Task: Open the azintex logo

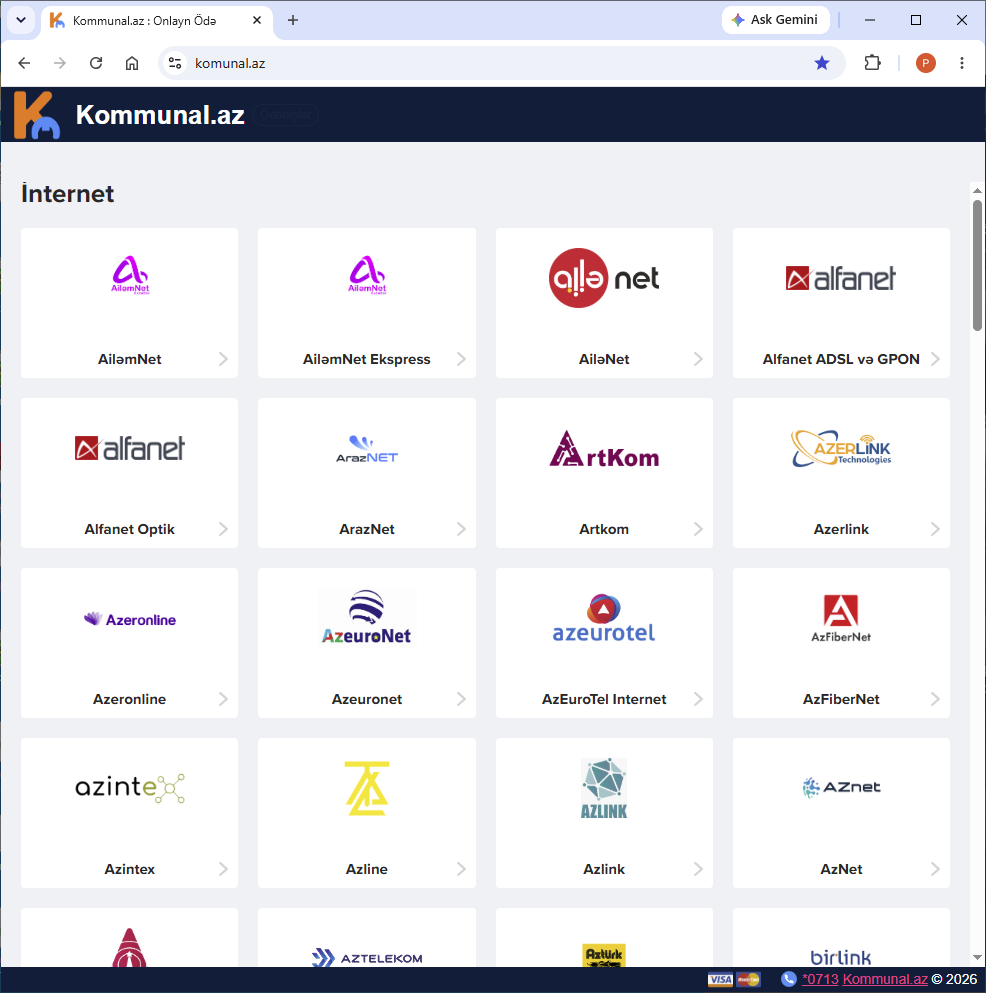Action: click(130, 788)
